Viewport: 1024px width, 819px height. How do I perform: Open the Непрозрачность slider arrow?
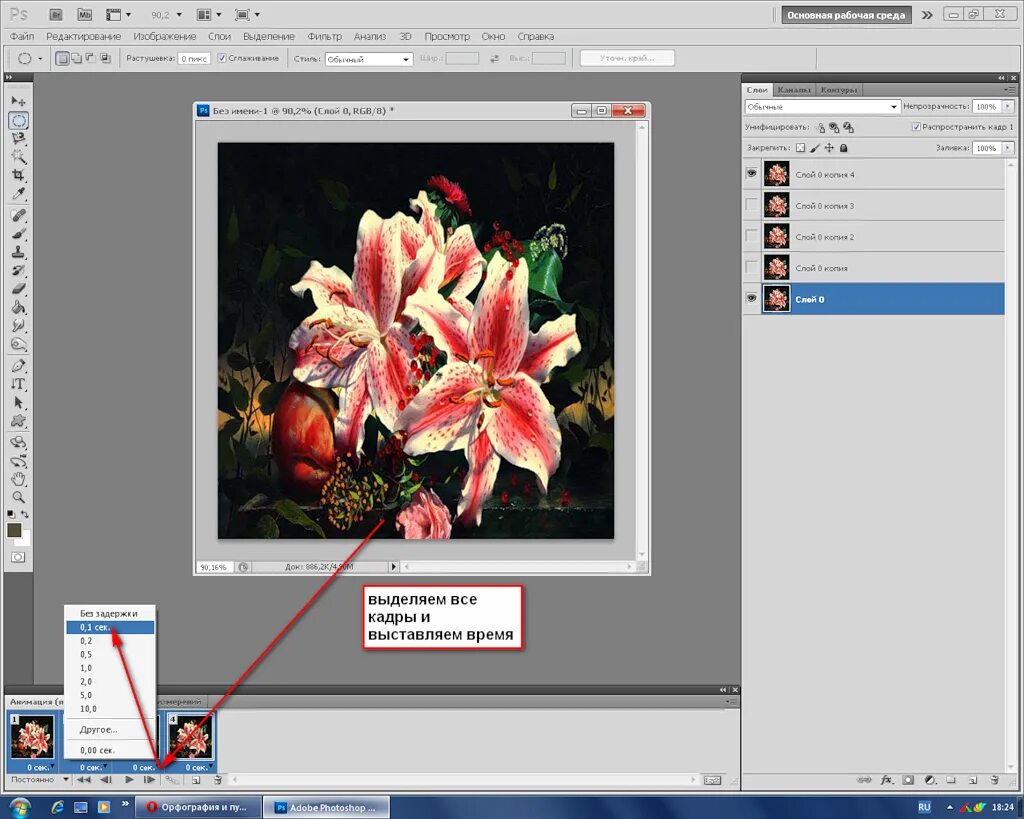point(1008,106)
